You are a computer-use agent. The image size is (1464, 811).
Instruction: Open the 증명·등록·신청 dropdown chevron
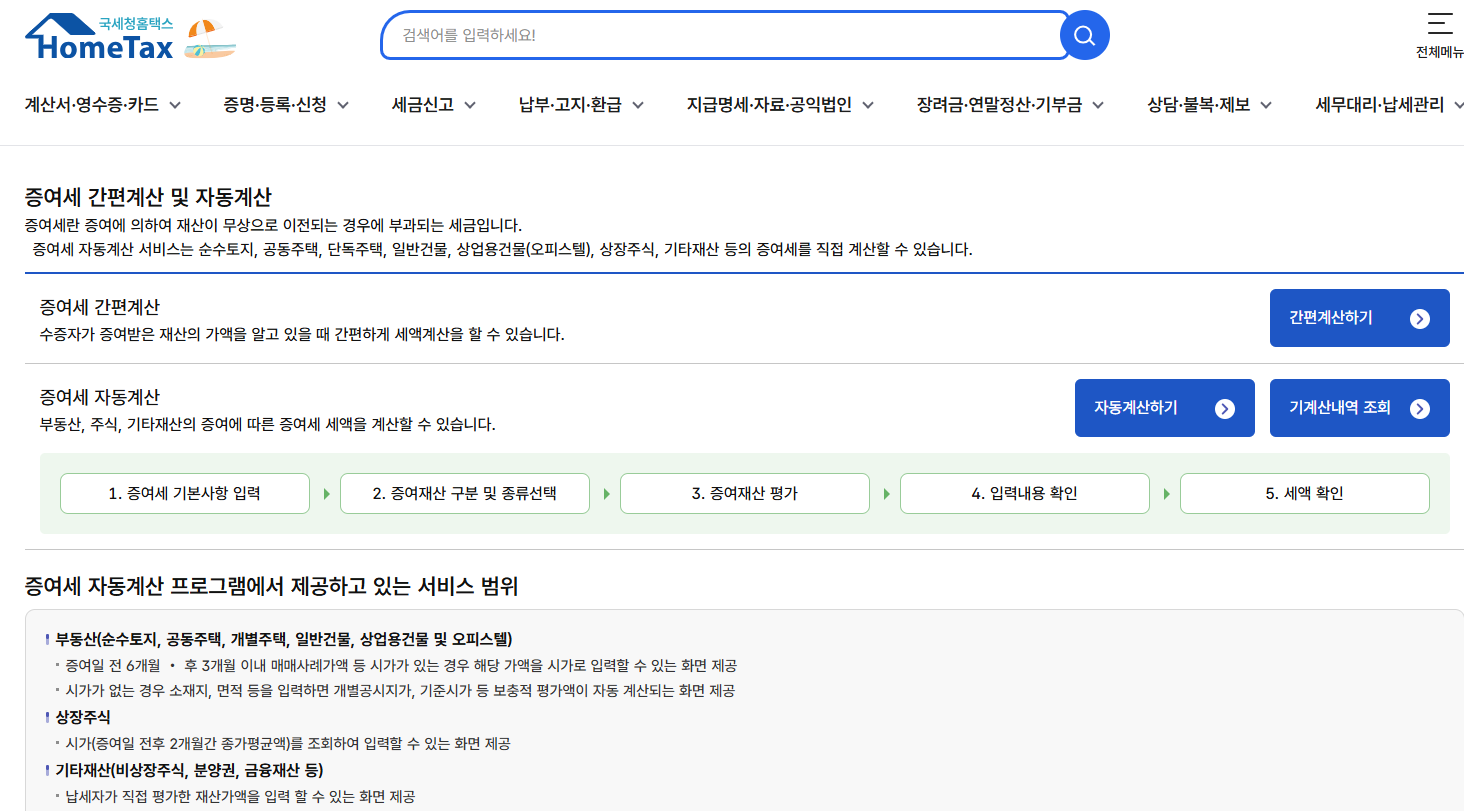pyautogui.click(x=345, y=103)
